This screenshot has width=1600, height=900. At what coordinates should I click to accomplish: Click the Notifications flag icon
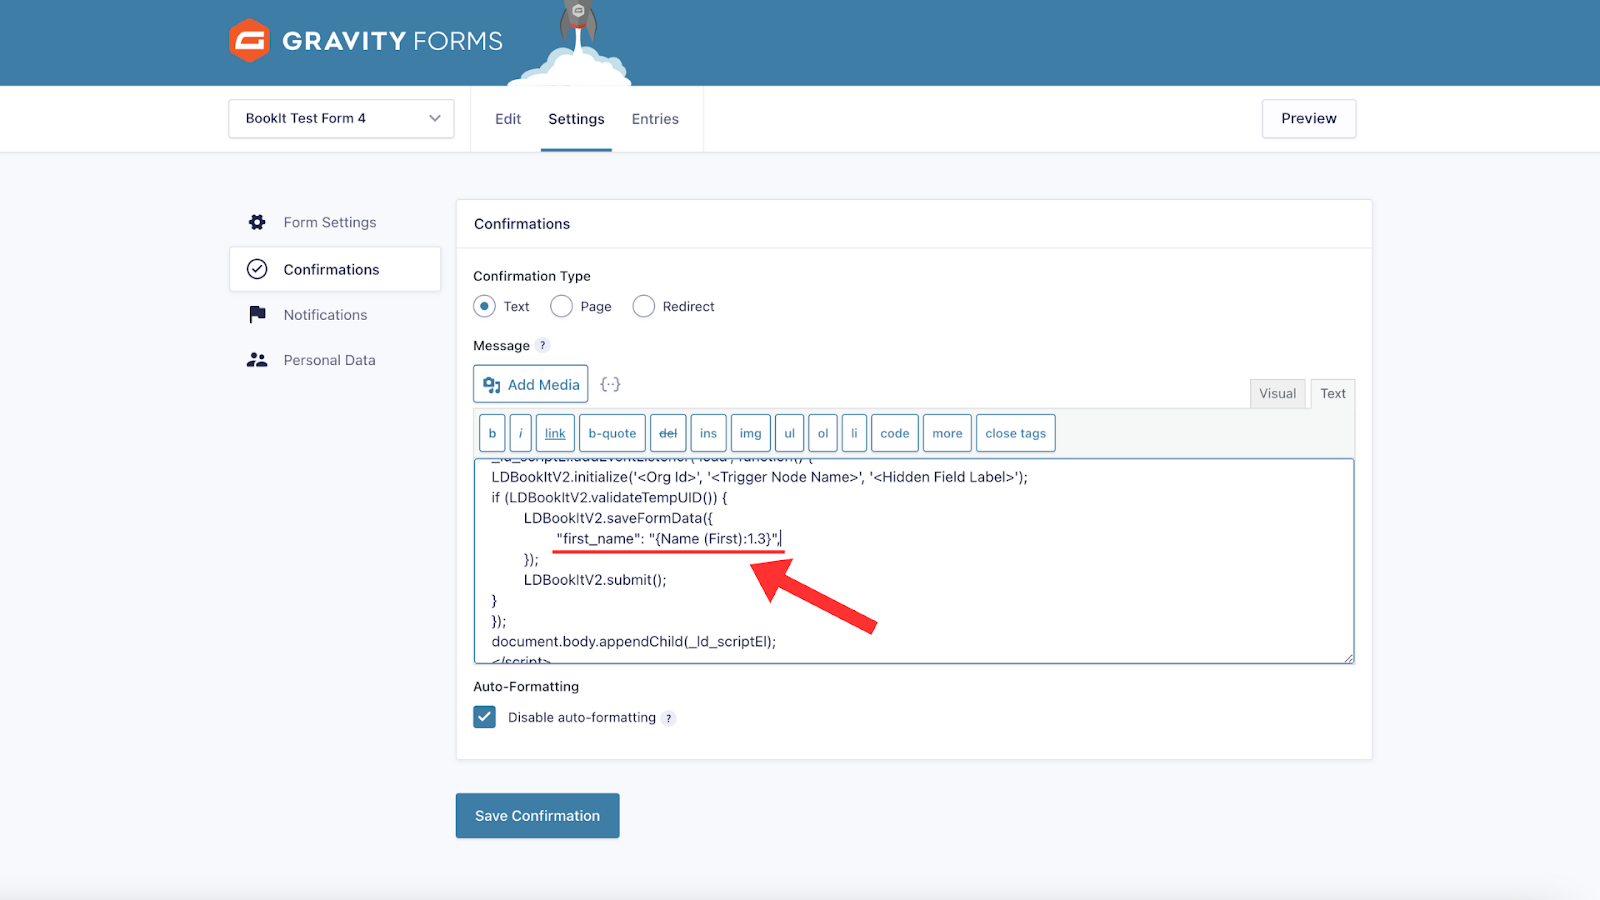[257, 314]
